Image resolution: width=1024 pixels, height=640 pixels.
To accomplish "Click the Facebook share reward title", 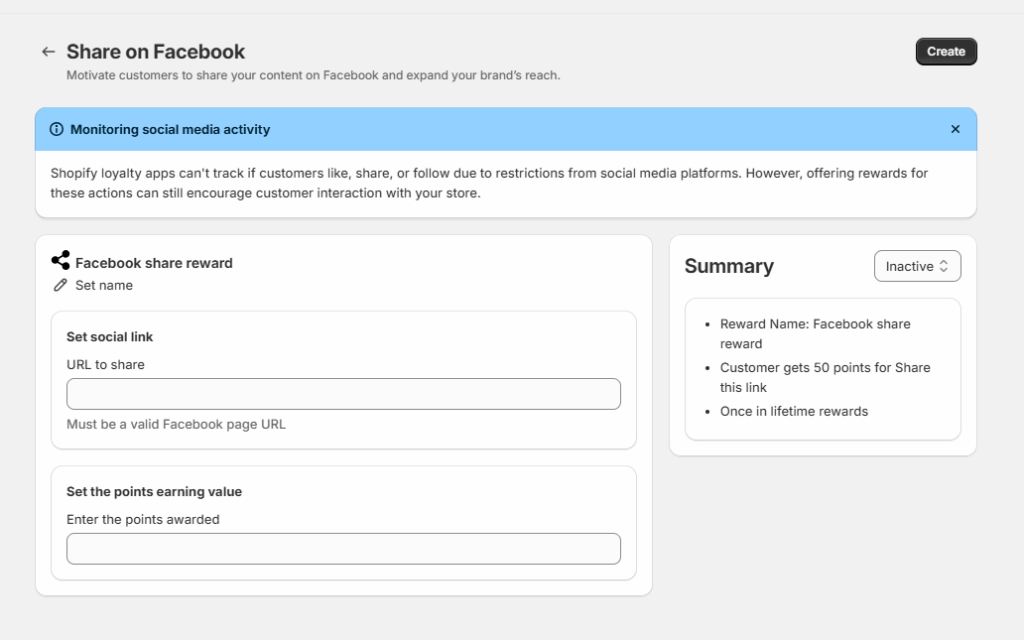I will [x=154, y=263].
